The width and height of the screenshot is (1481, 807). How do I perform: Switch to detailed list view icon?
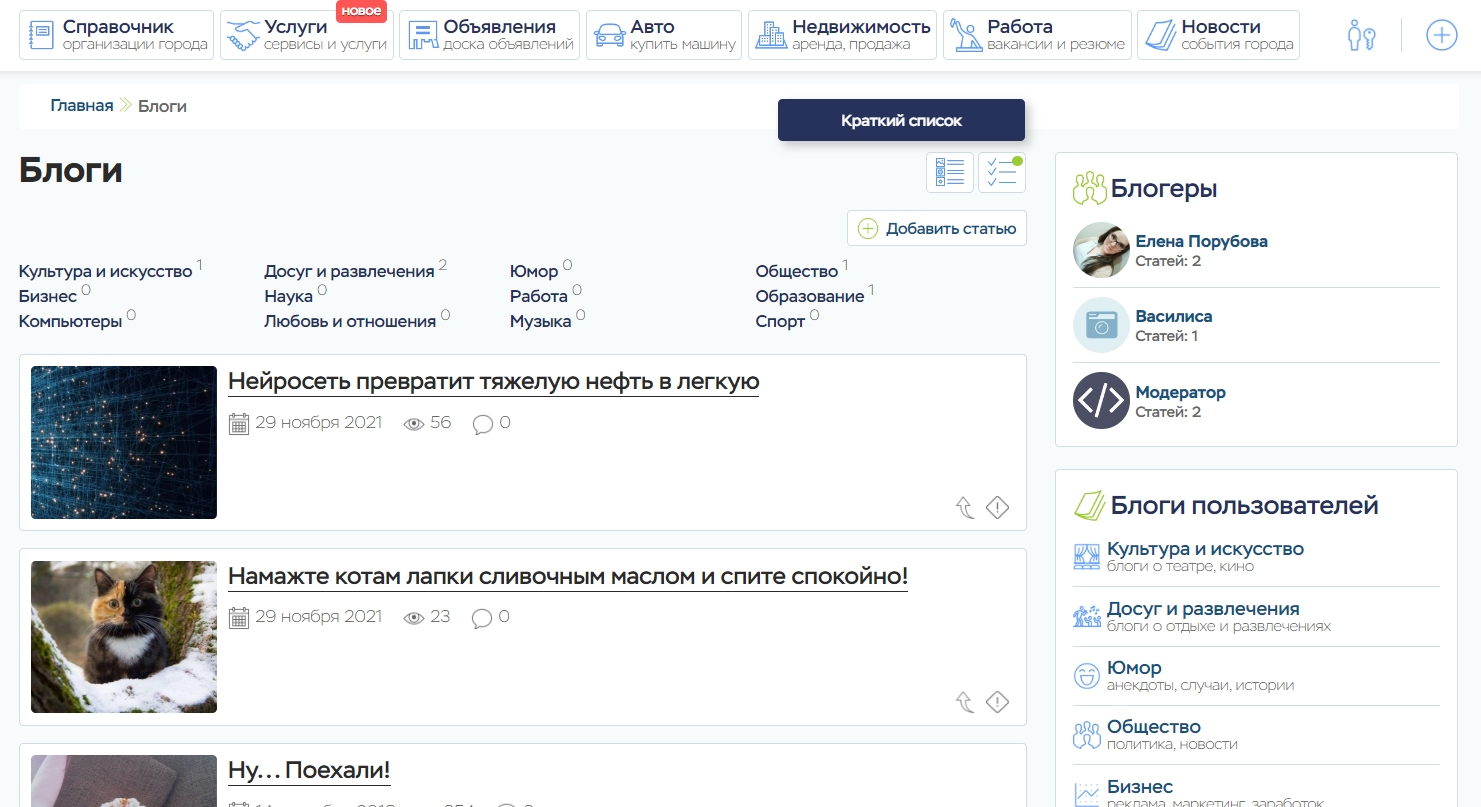tap(950, 173)
